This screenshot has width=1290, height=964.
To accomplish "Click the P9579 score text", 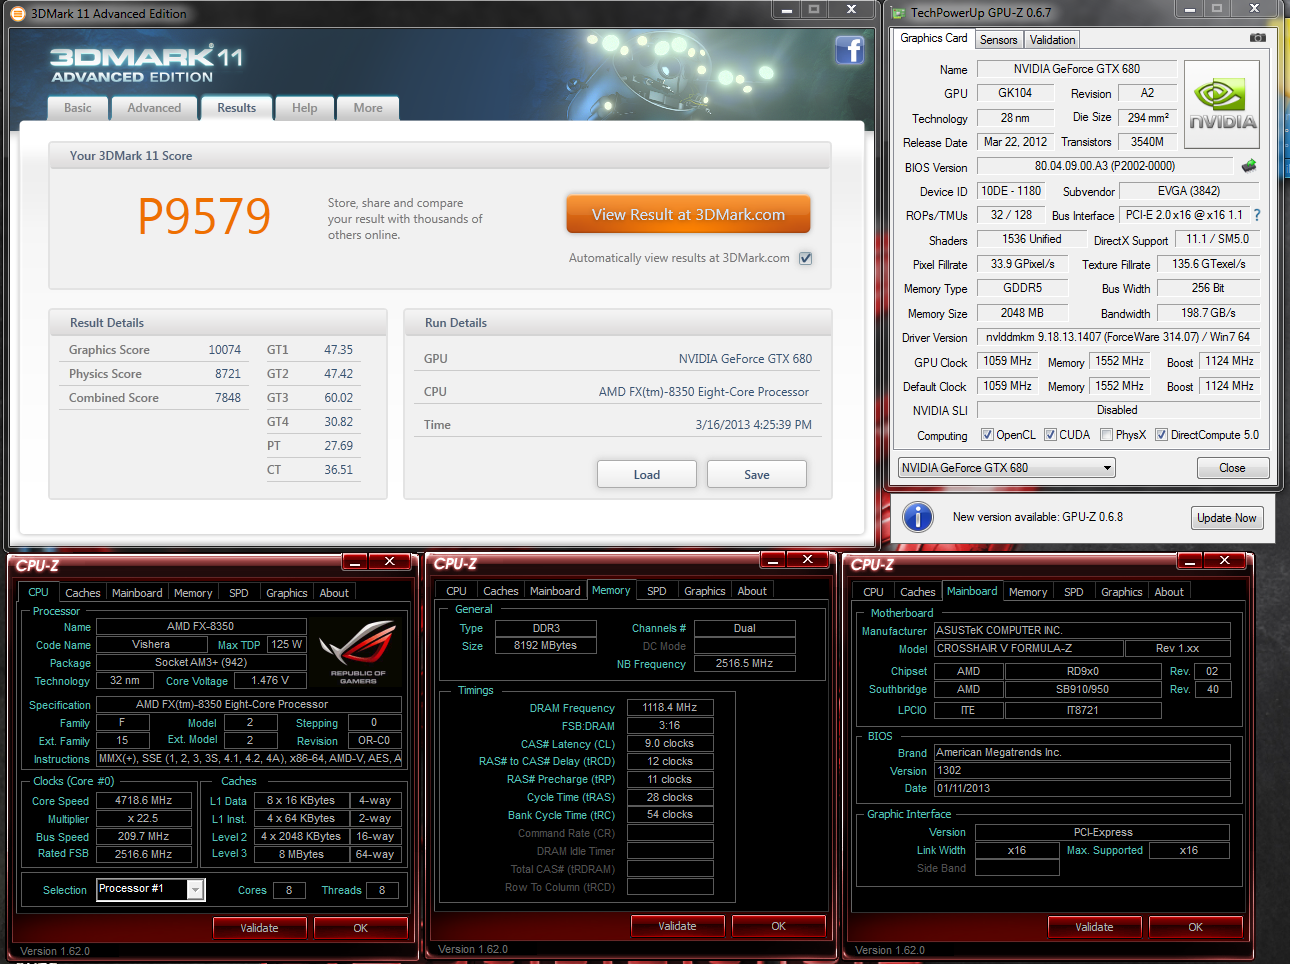I will [x=204, y=216].
